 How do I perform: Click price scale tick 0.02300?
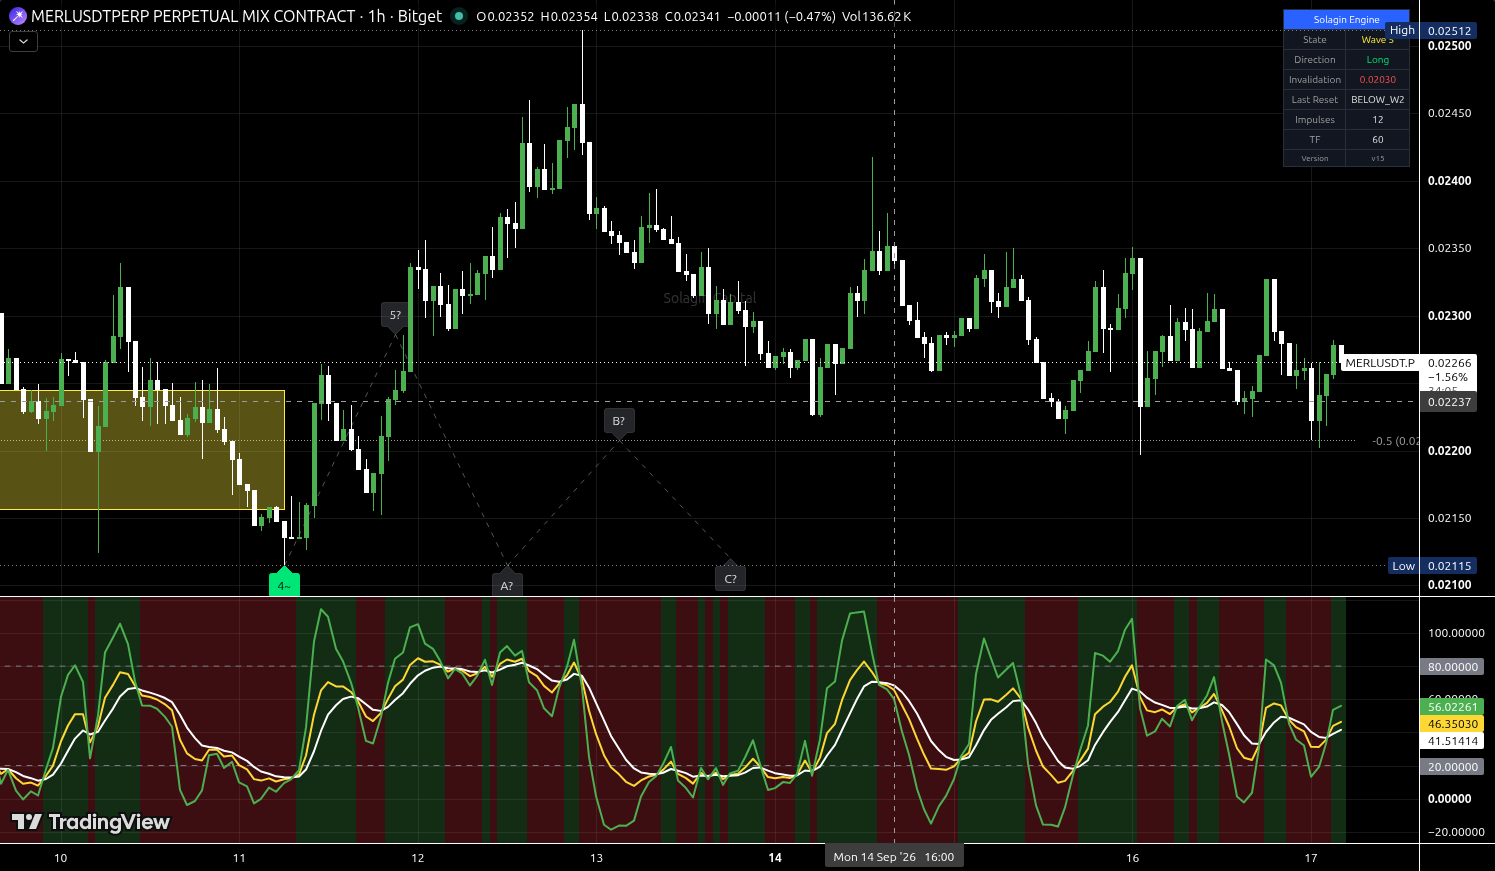pos(1449,316)
